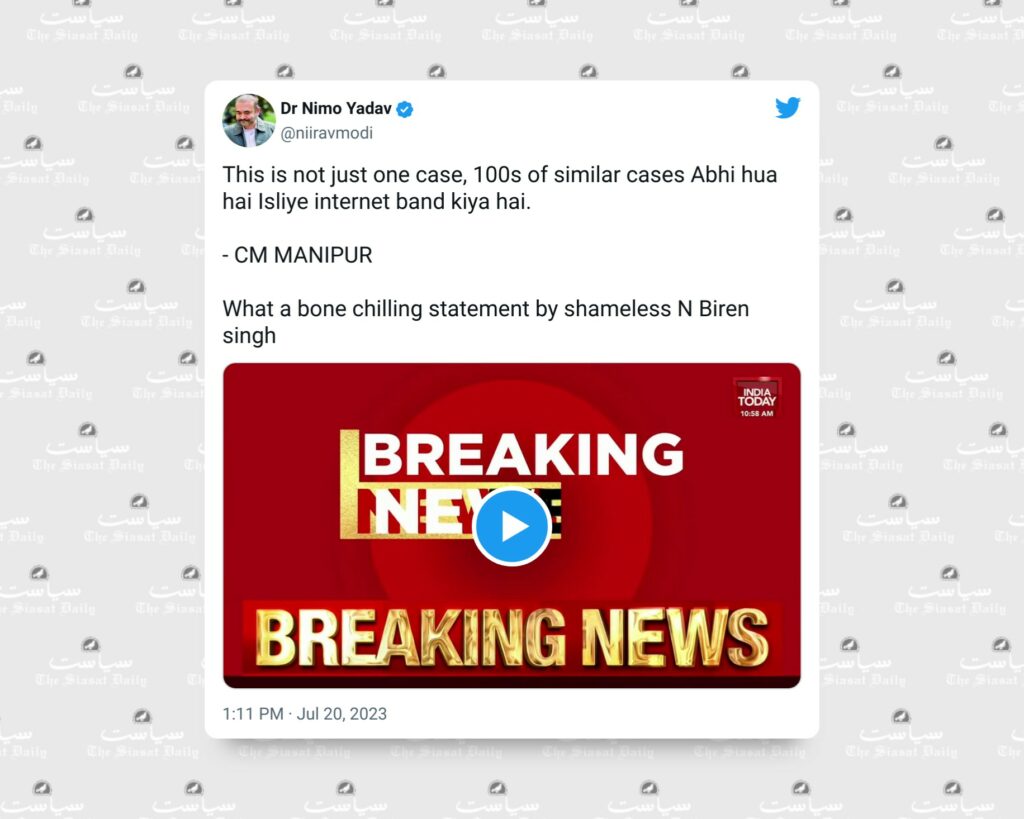Click the 10:58 AM clock in video

coord(756,413)
